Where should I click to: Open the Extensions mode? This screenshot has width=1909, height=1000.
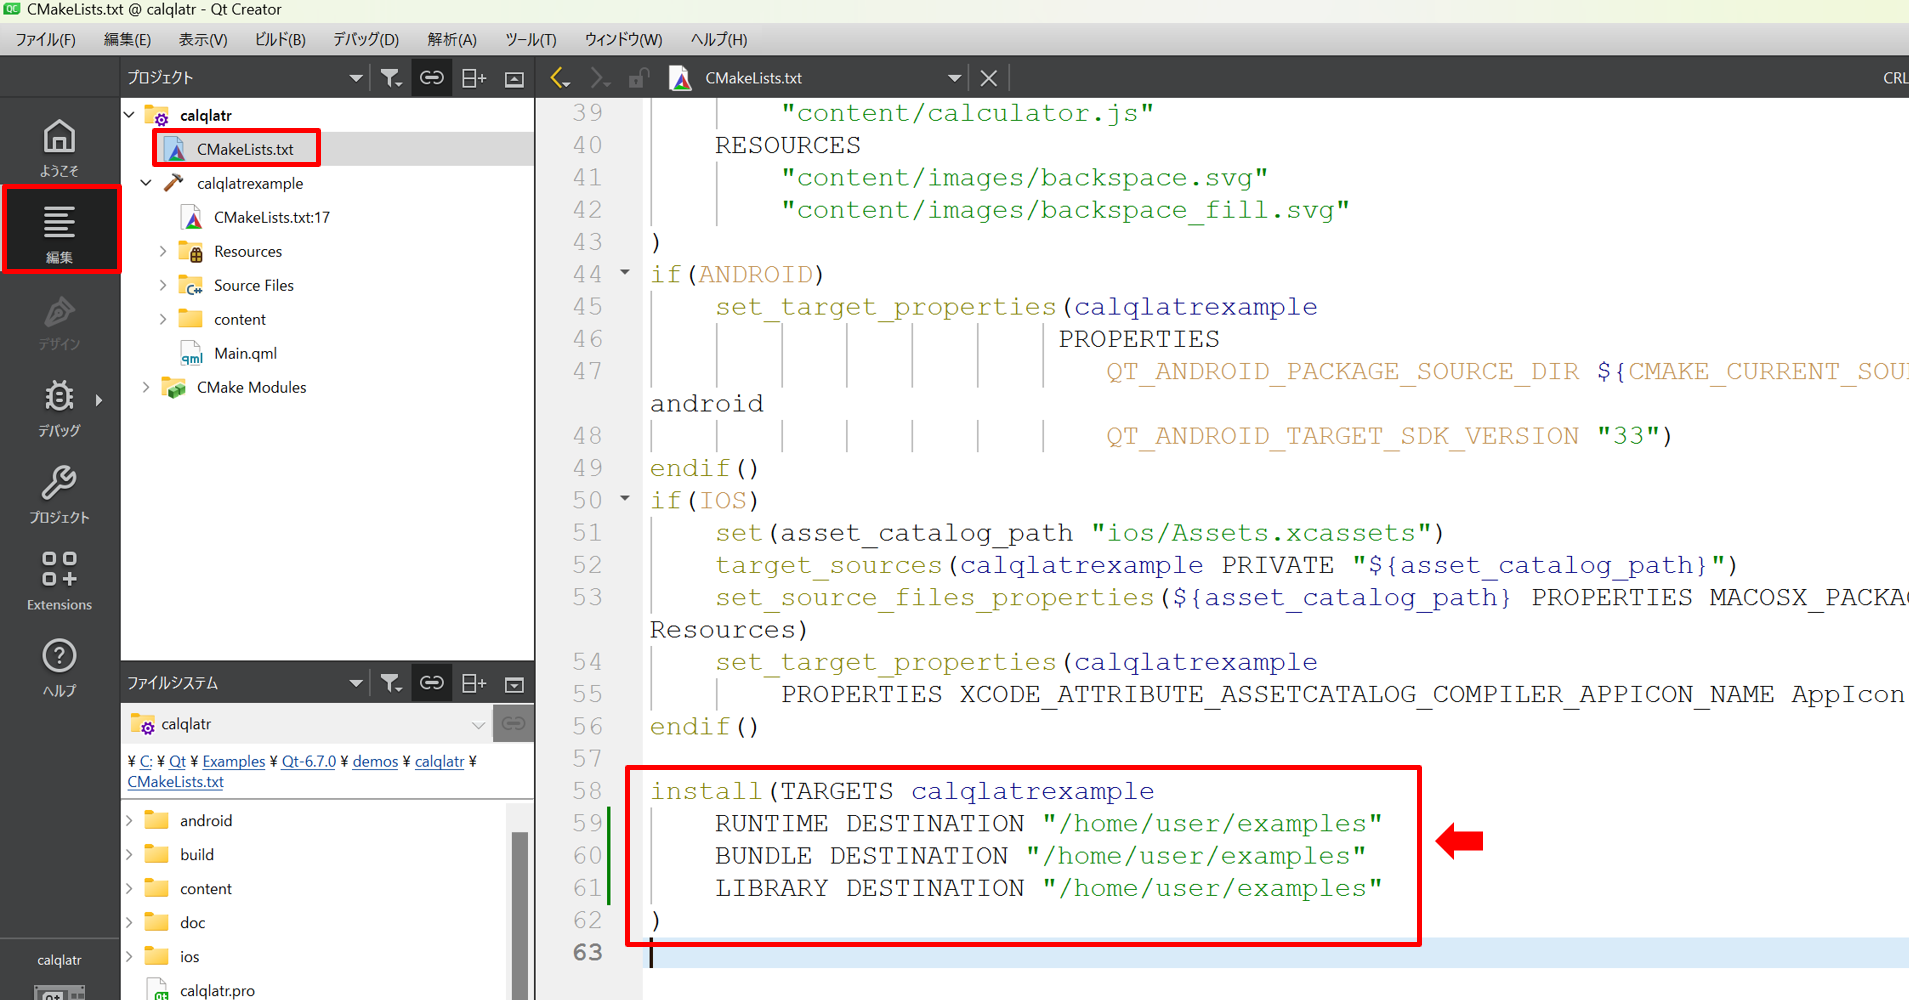pos(59,580)
